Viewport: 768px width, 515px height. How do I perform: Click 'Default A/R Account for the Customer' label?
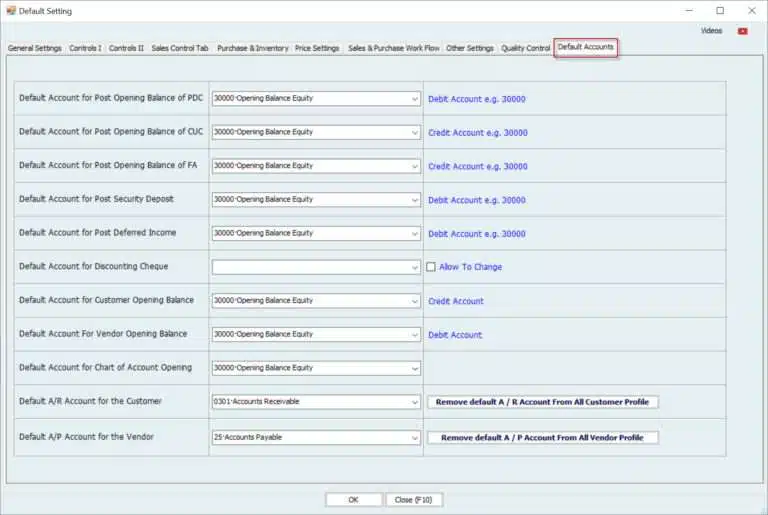[x=90, y=401]
